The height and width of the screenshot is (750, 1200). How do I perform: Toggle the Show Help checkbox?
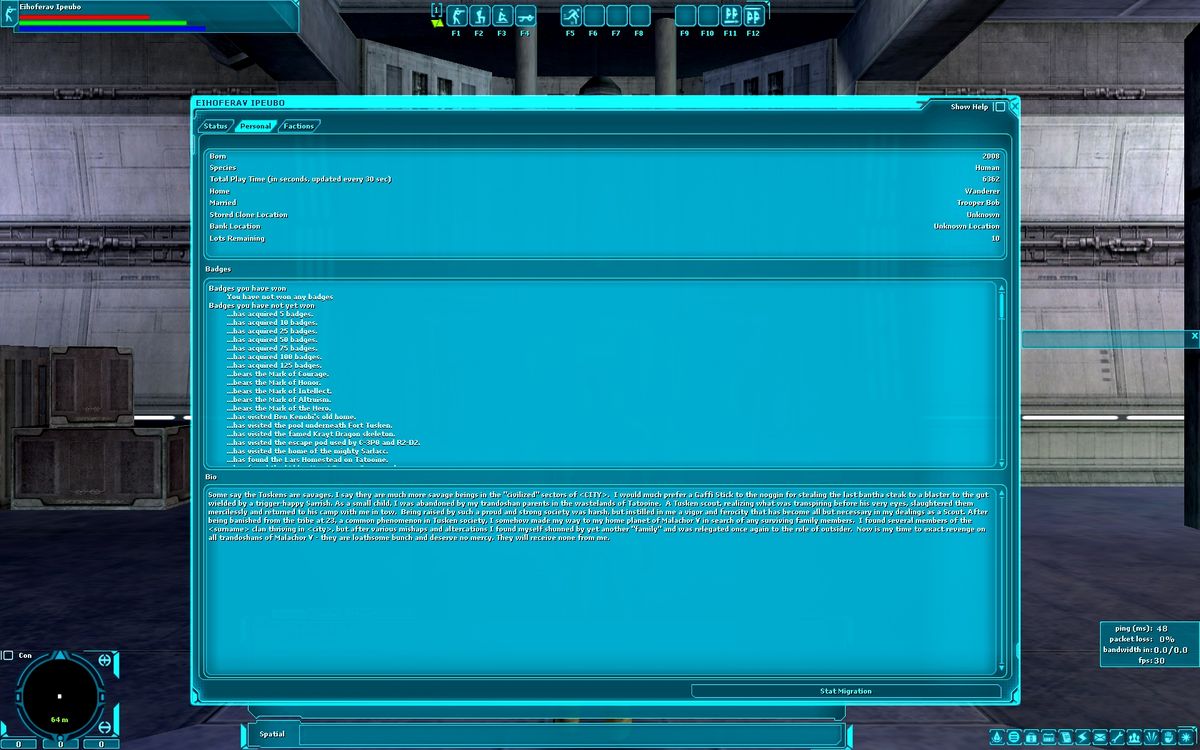click(1000, 107)
